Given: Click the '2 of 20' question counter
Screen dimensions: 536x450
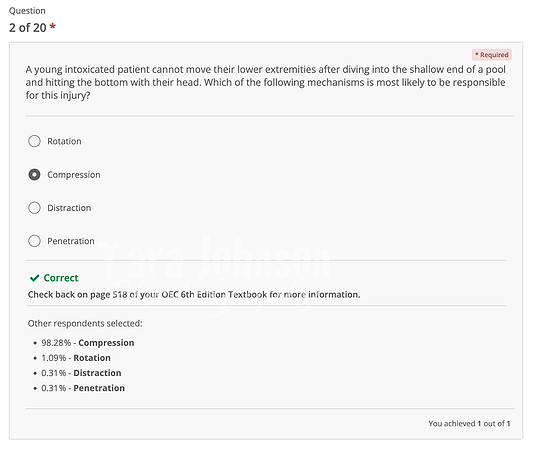Looking at the screenshot, I should pyautogui.click(x=27, y=28).
